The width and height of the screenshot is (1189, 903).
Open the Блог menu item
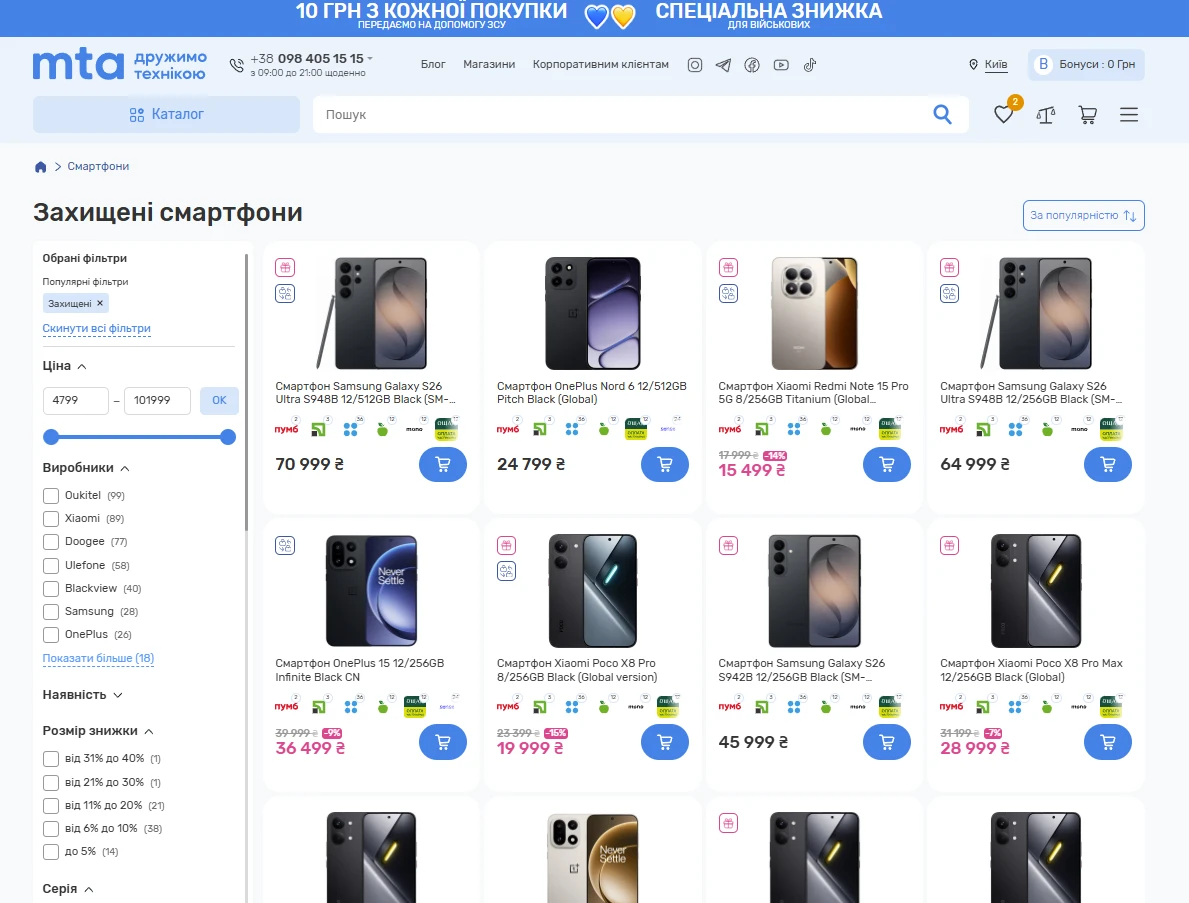coord(433,64)
